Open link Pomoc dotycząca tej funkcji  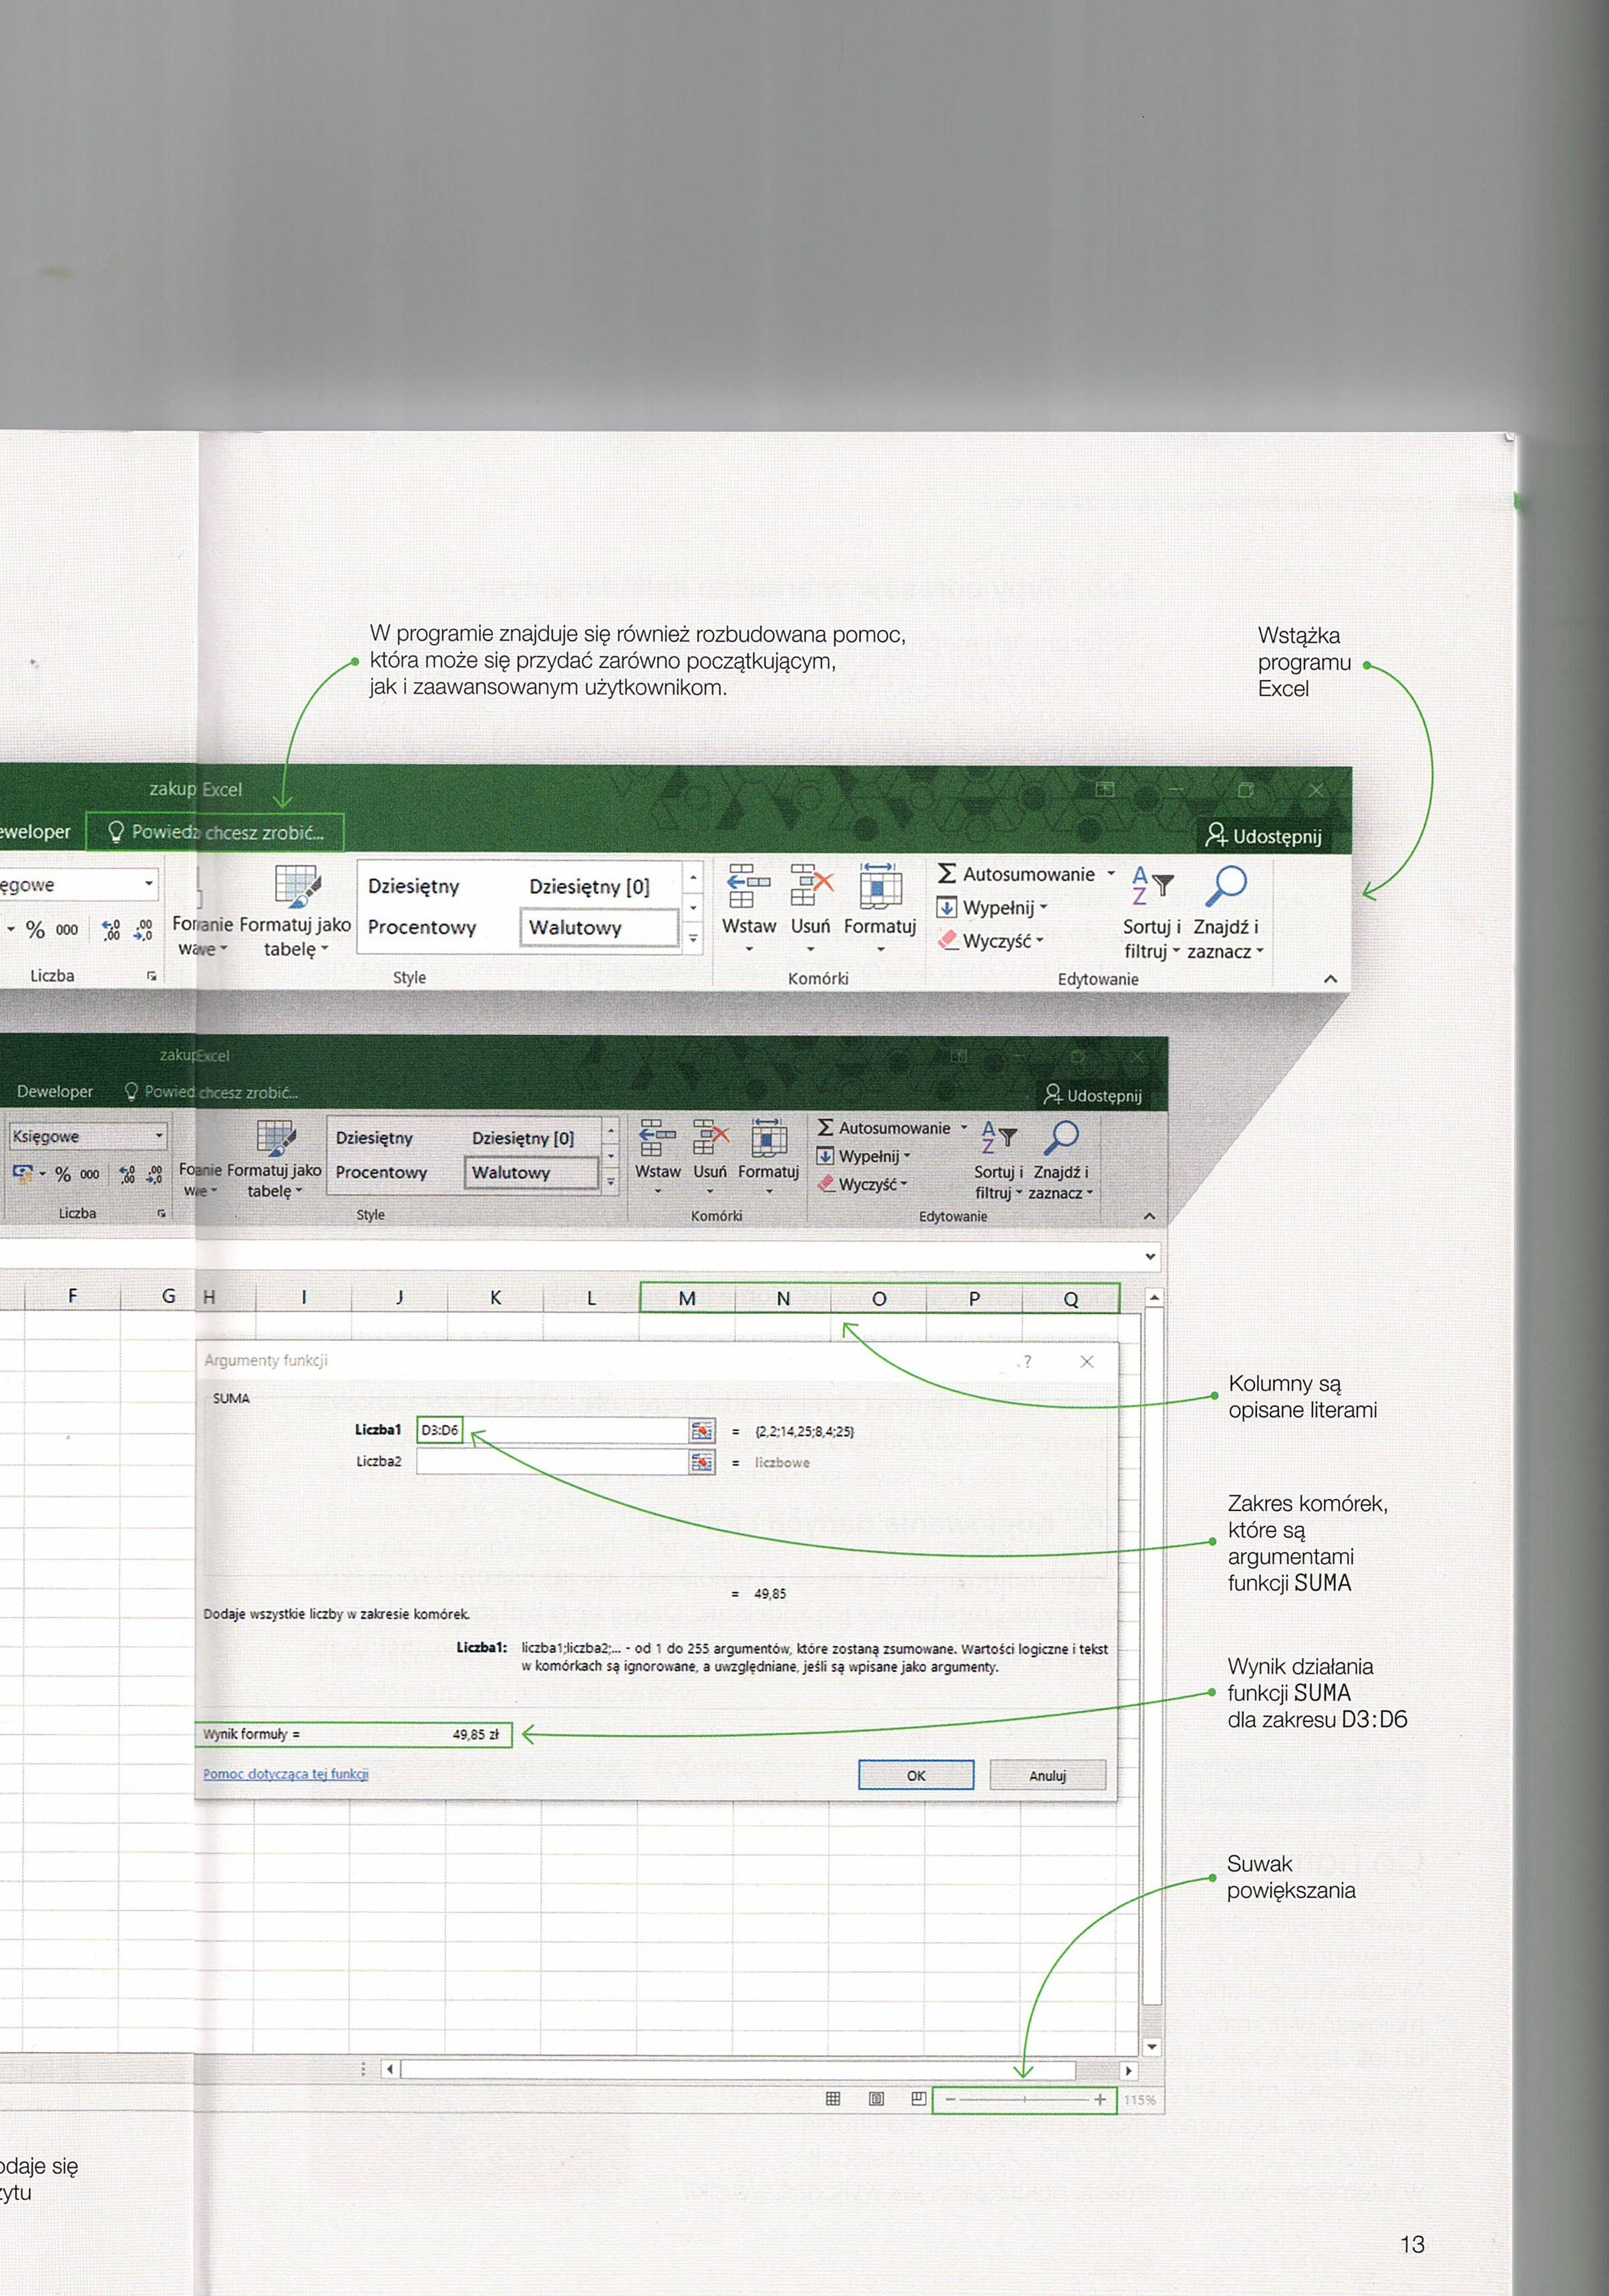(286, 1773)
